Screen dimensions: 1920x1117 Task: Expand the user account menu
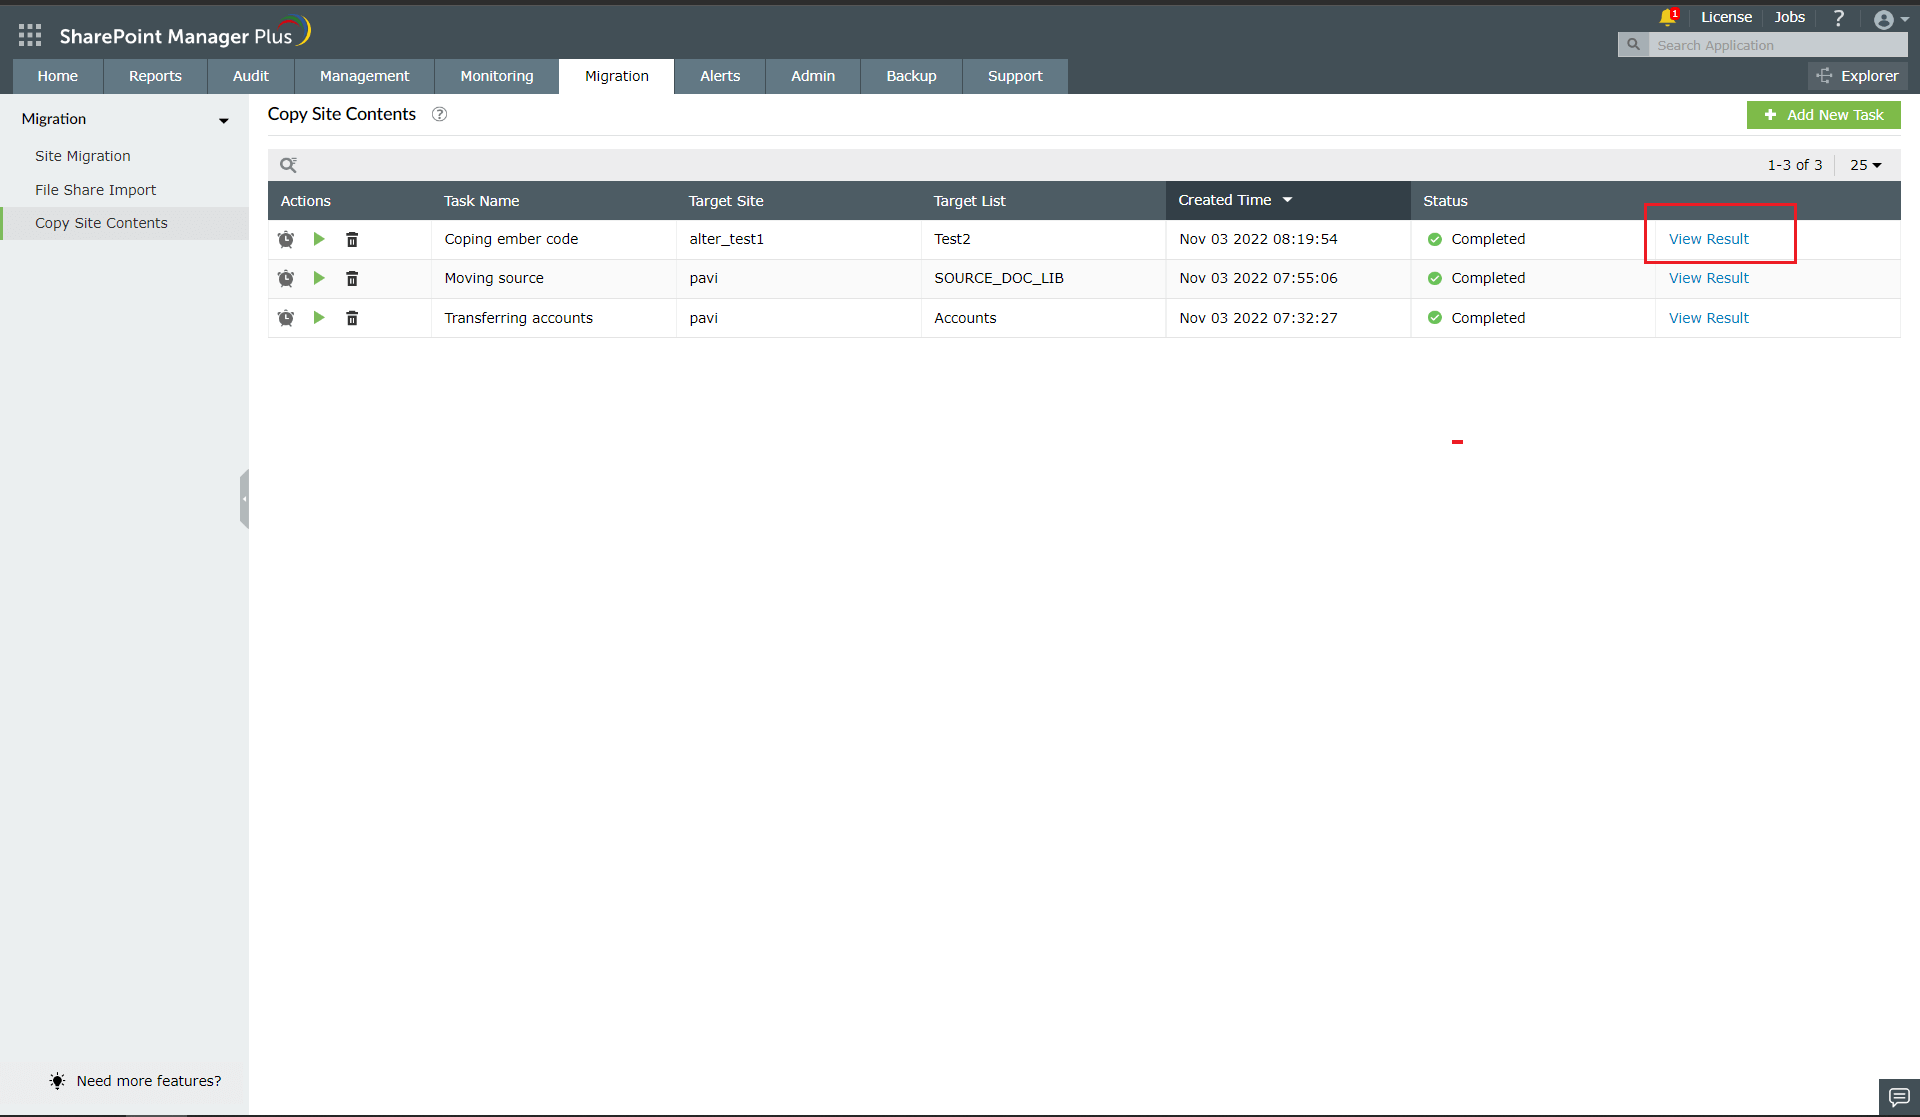tap(1889, 18)
